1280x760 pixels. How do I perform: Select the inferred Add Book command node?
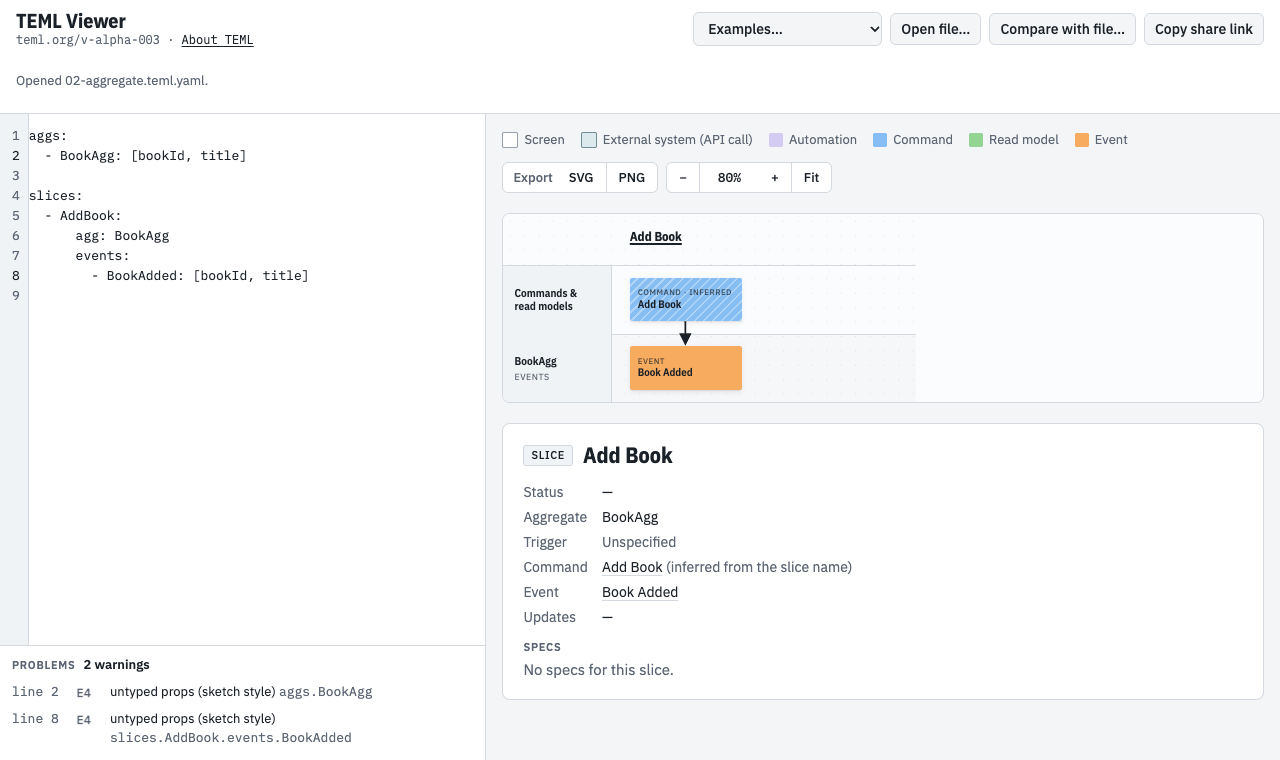(686, 299)
